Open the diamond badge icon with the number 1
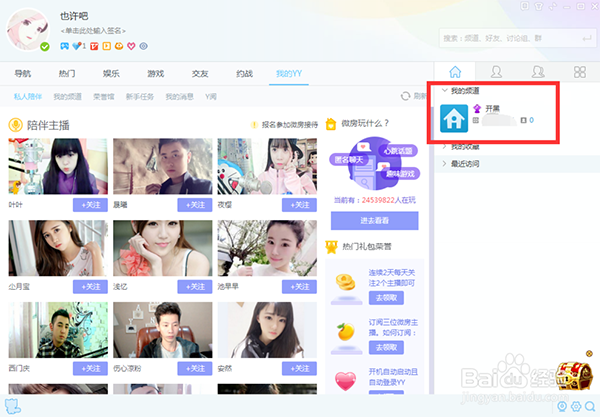 (79, 46)
